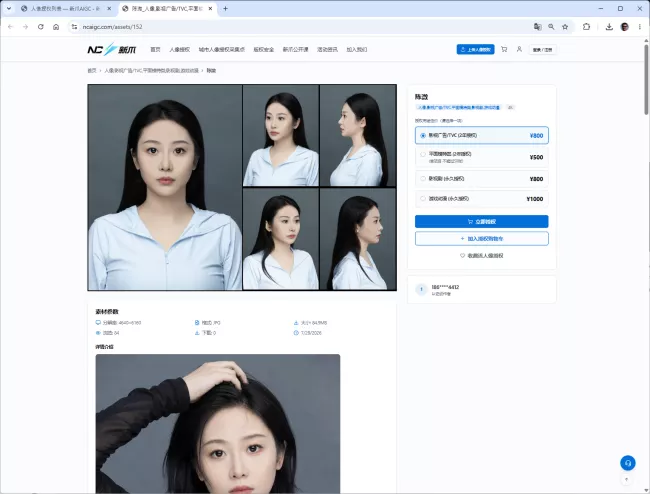Click the file format icon beside JPG
This screenshot has width=650, height=494.
pos(197,322)
